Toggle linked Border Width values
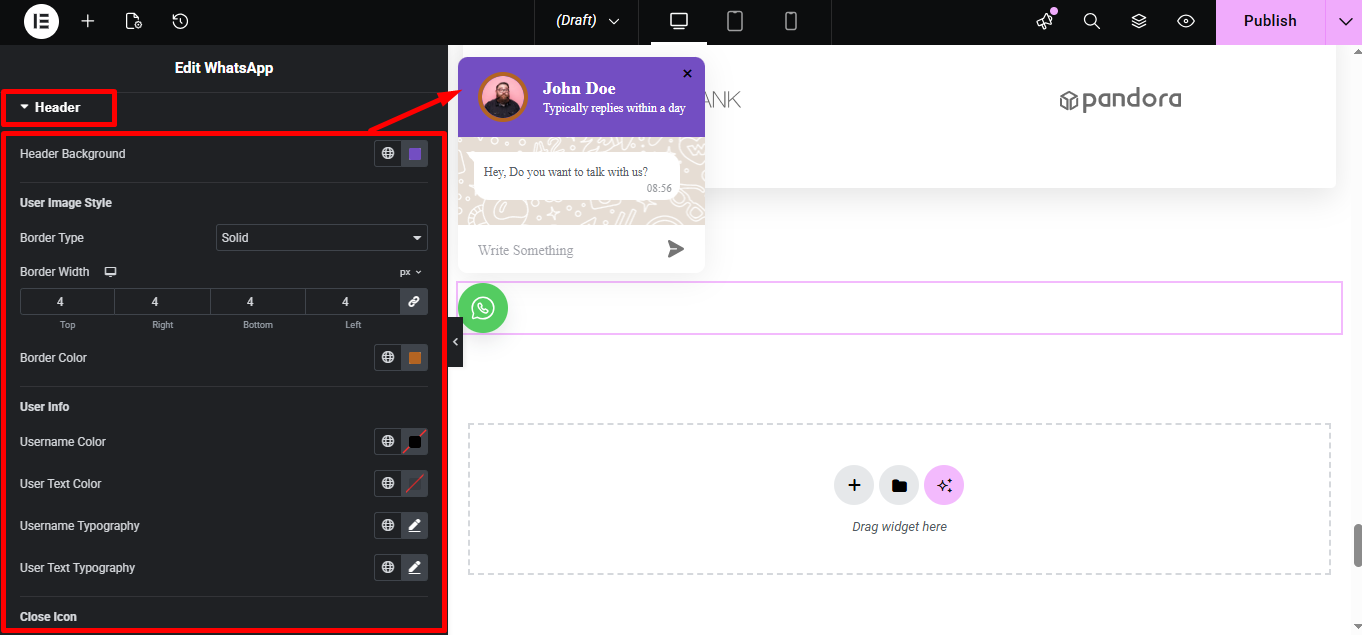 pos(414,301)
